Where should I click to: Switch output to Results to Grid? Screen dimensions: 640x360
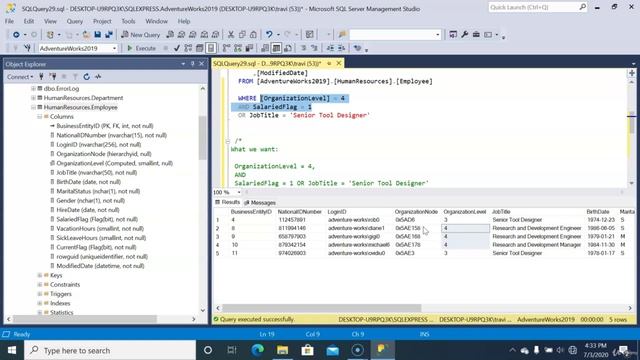[x=276, y=48]
